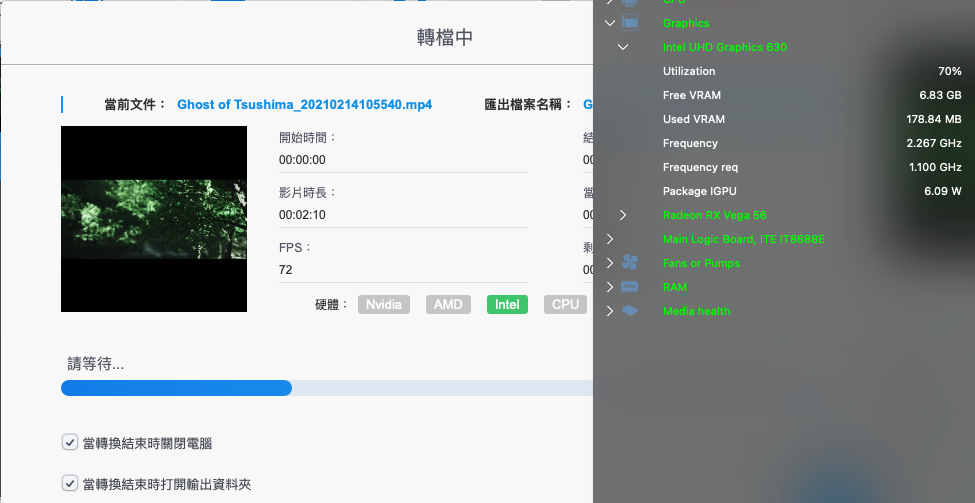Click the video preview thumbnail
This screenshot has height=503, width=975.
(x=154, y=219)
